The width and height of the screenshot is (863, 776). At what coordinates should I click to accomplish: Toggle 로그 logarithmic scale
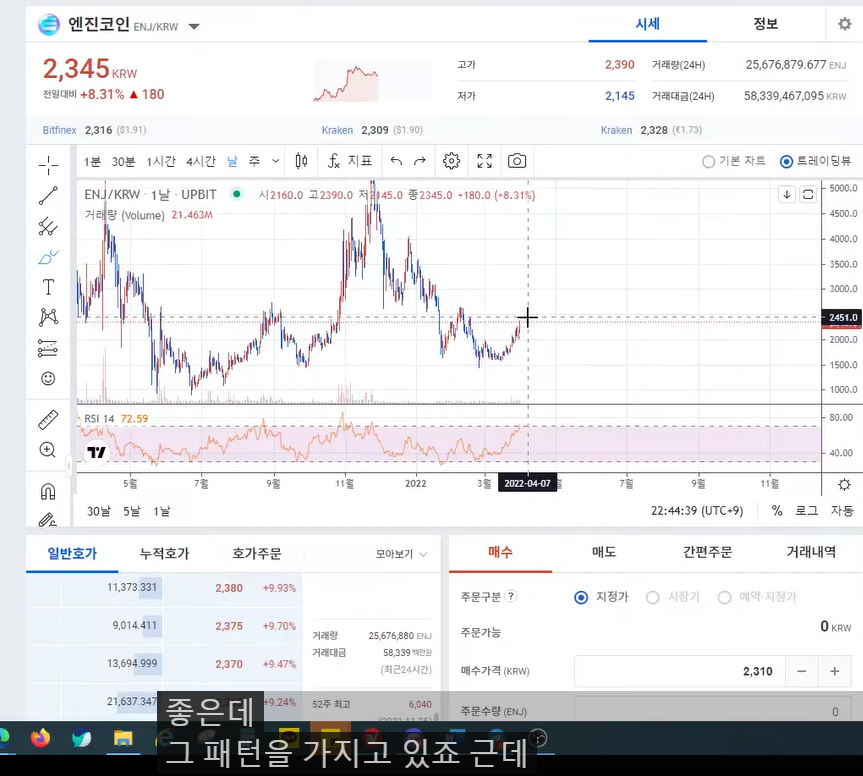point(807,511)
